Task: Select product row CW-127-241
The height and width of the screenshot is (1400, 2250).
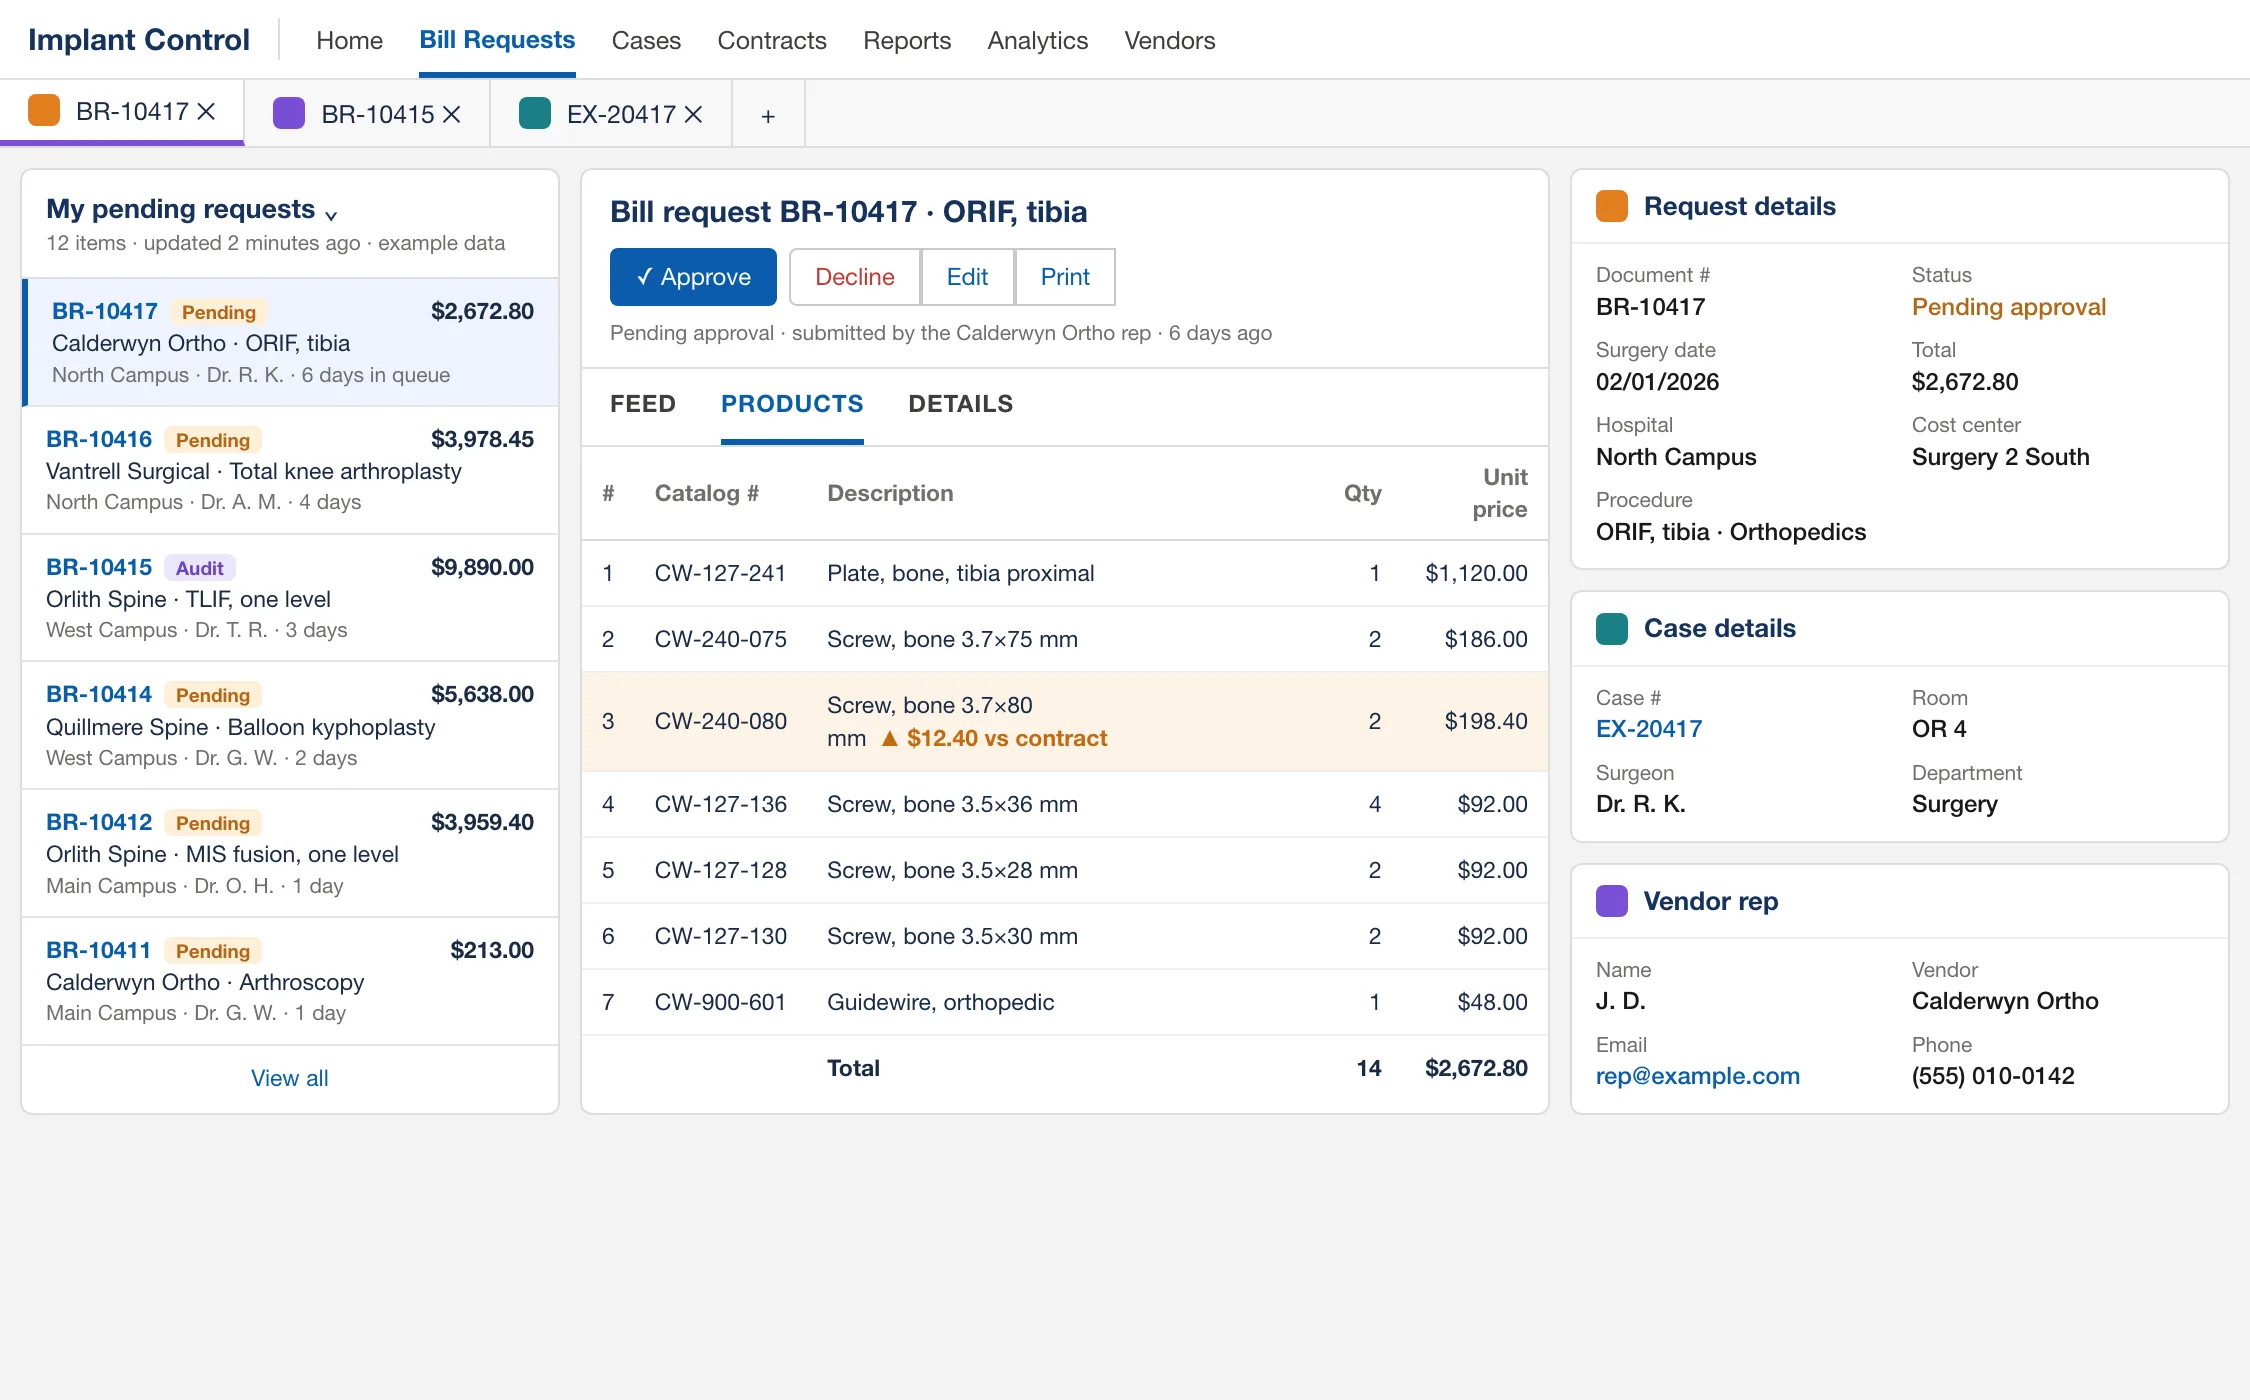Action: (1065, 573)
